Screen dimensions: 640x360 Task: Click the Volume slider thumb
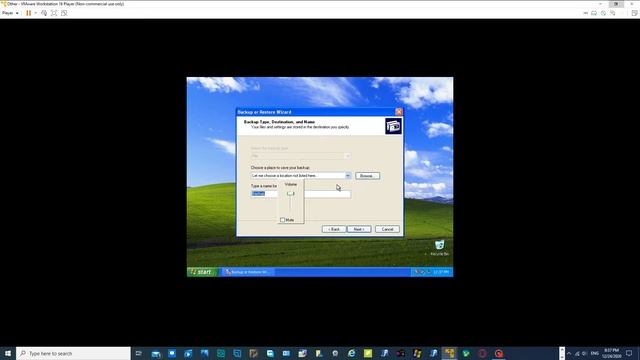(290, 194)
